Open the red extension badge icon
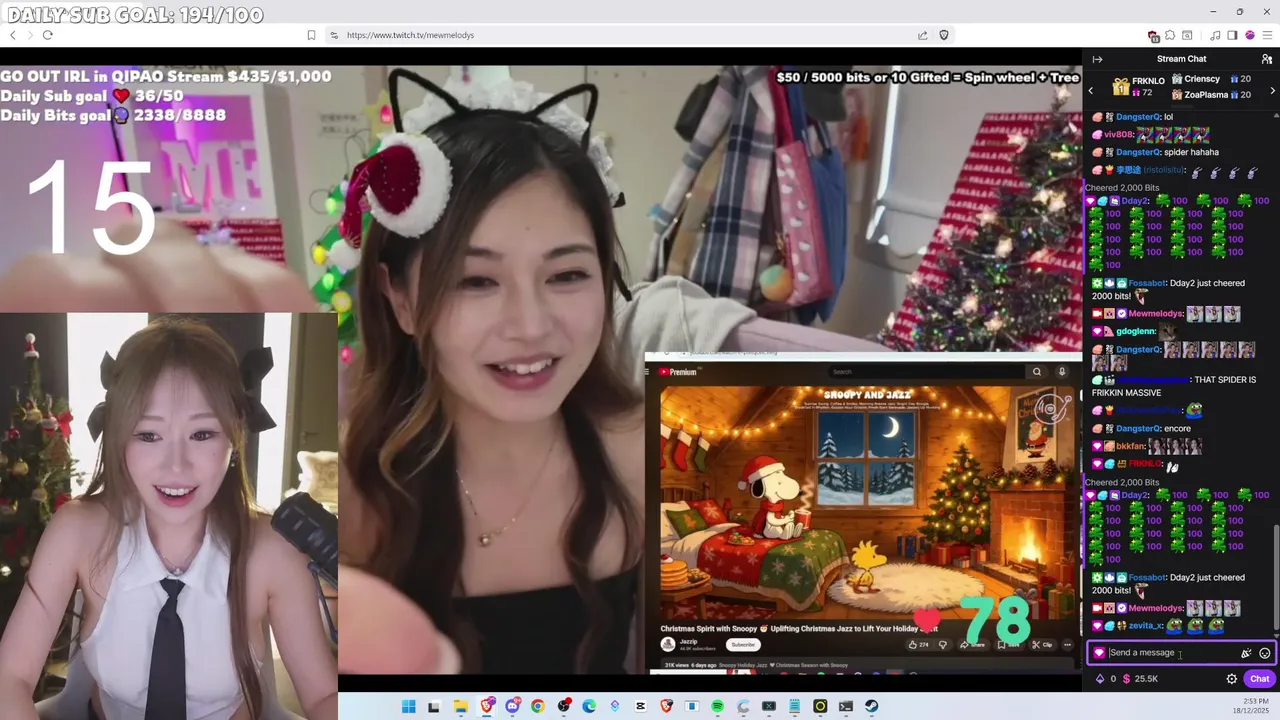Image resolution: width=1280 pixels, height=720 pixels. (1154, 36)
